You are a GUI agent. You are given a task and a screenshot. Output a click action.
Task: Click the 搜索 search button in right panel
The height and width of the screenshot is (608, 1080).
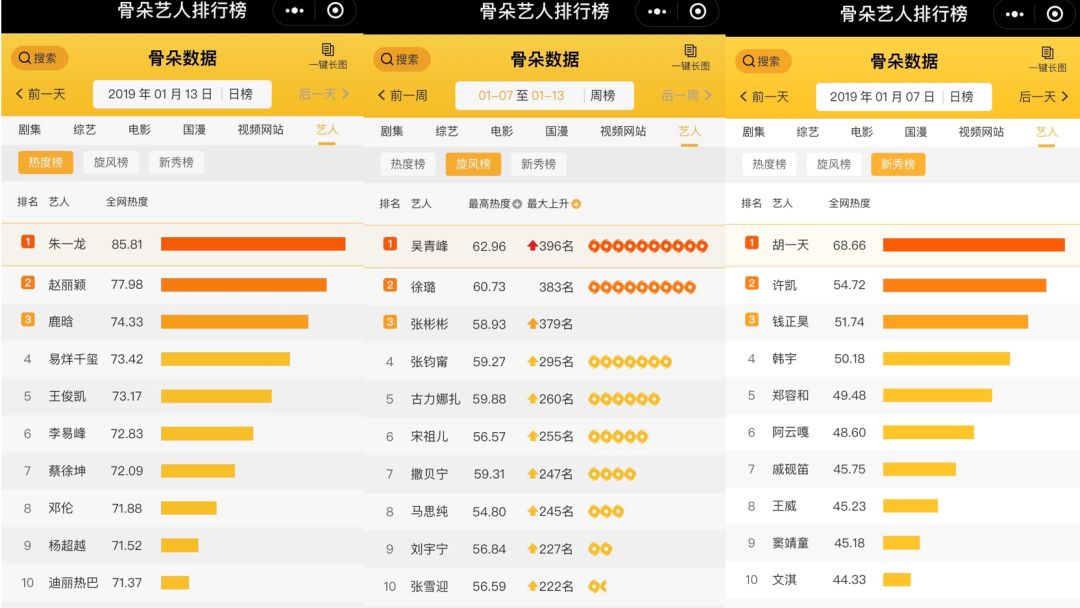pos(763,61)
